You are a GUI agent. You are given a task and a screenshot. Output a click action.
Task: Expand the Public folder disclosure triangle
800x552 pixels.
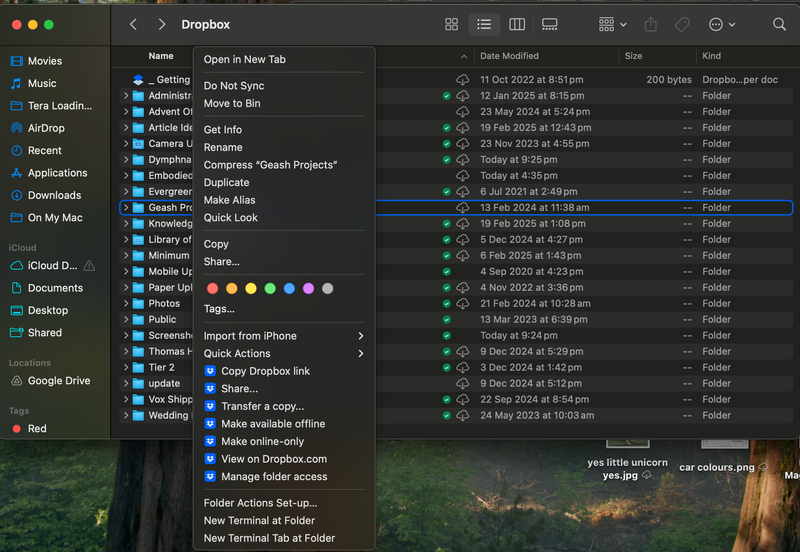point(126,320)
